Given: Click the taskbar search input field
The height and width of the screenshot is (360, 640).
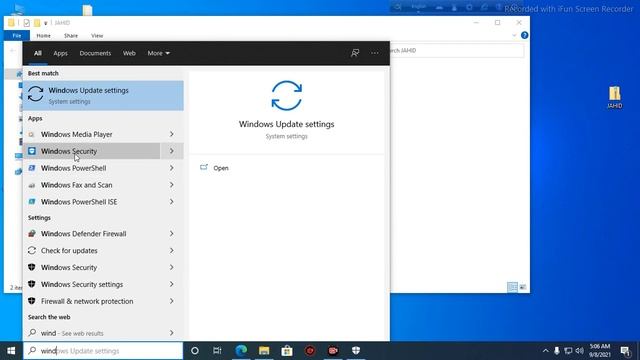Looking at the screenshot, I should tap(103, 351).
